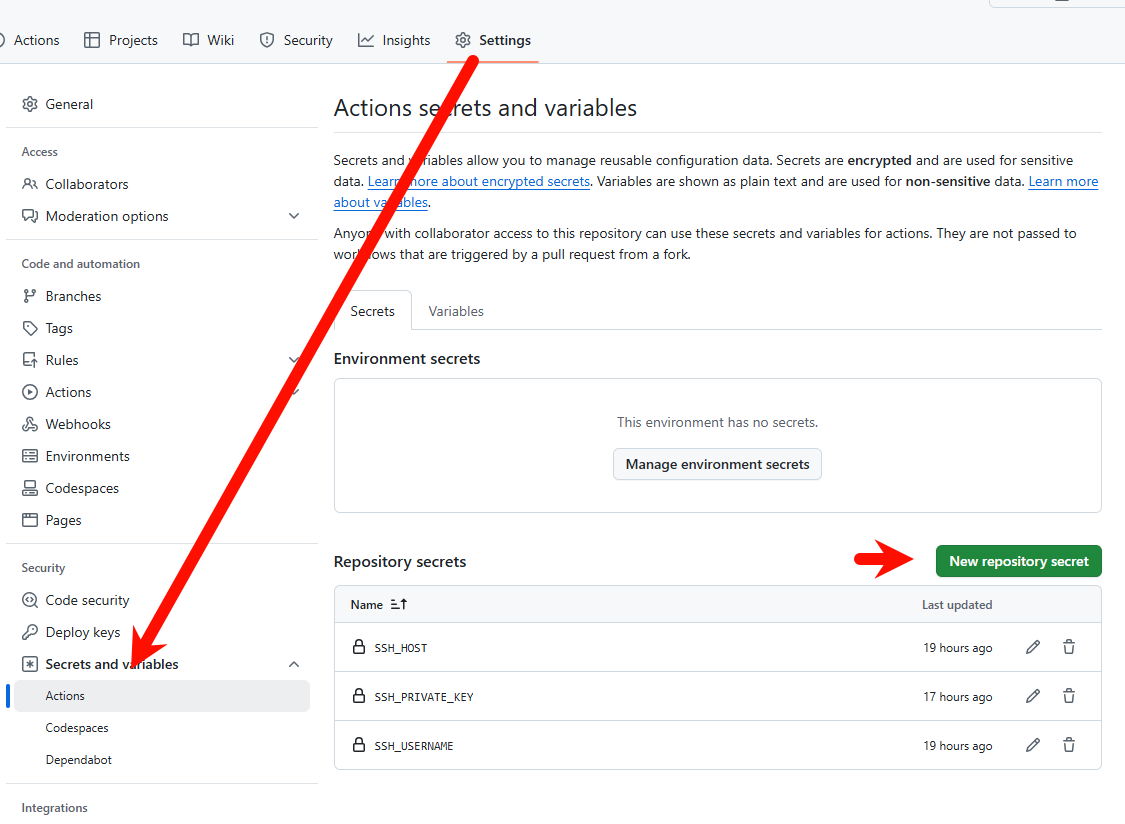Click the Tags tag icon

pos(29,328)
